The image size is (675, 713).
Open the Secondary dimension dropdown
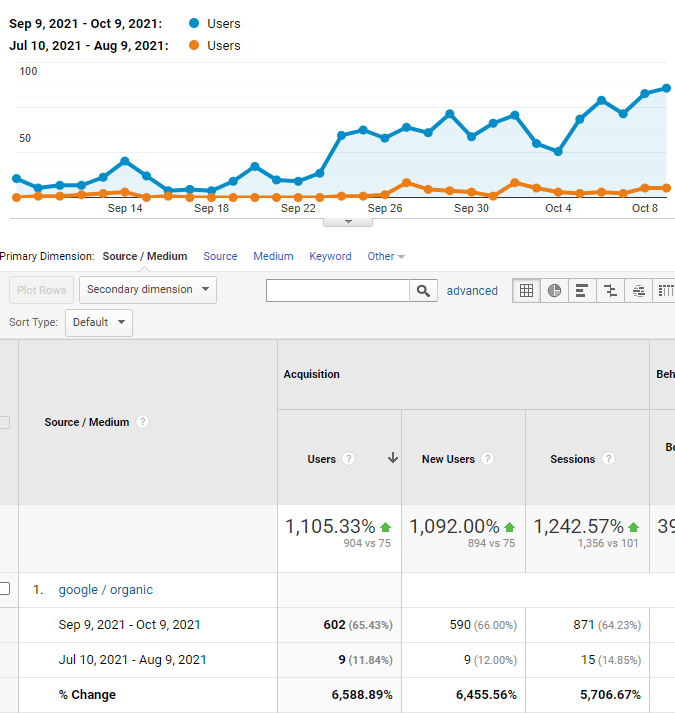coord(148,290)
